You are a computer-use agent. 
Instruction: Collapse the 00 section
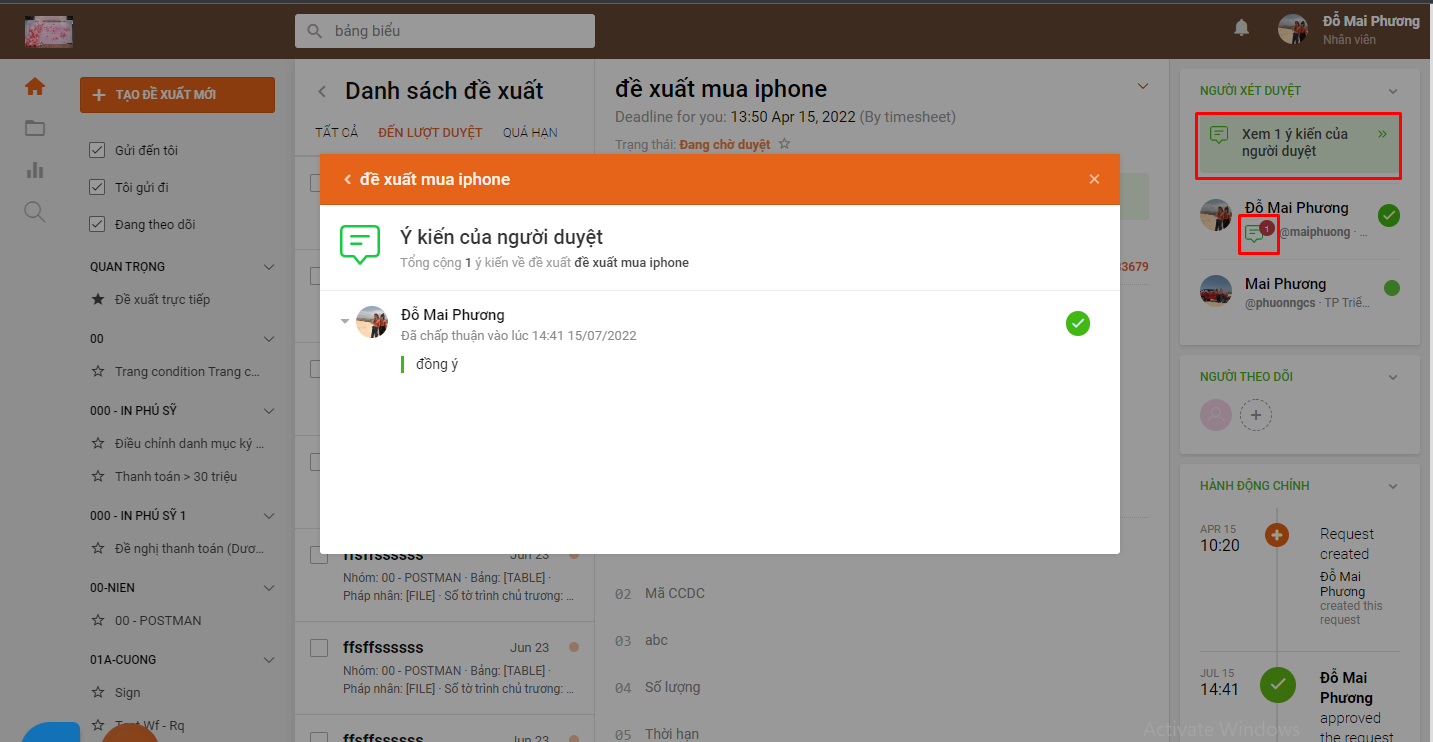pyautogui.click(x=268, y=339)
